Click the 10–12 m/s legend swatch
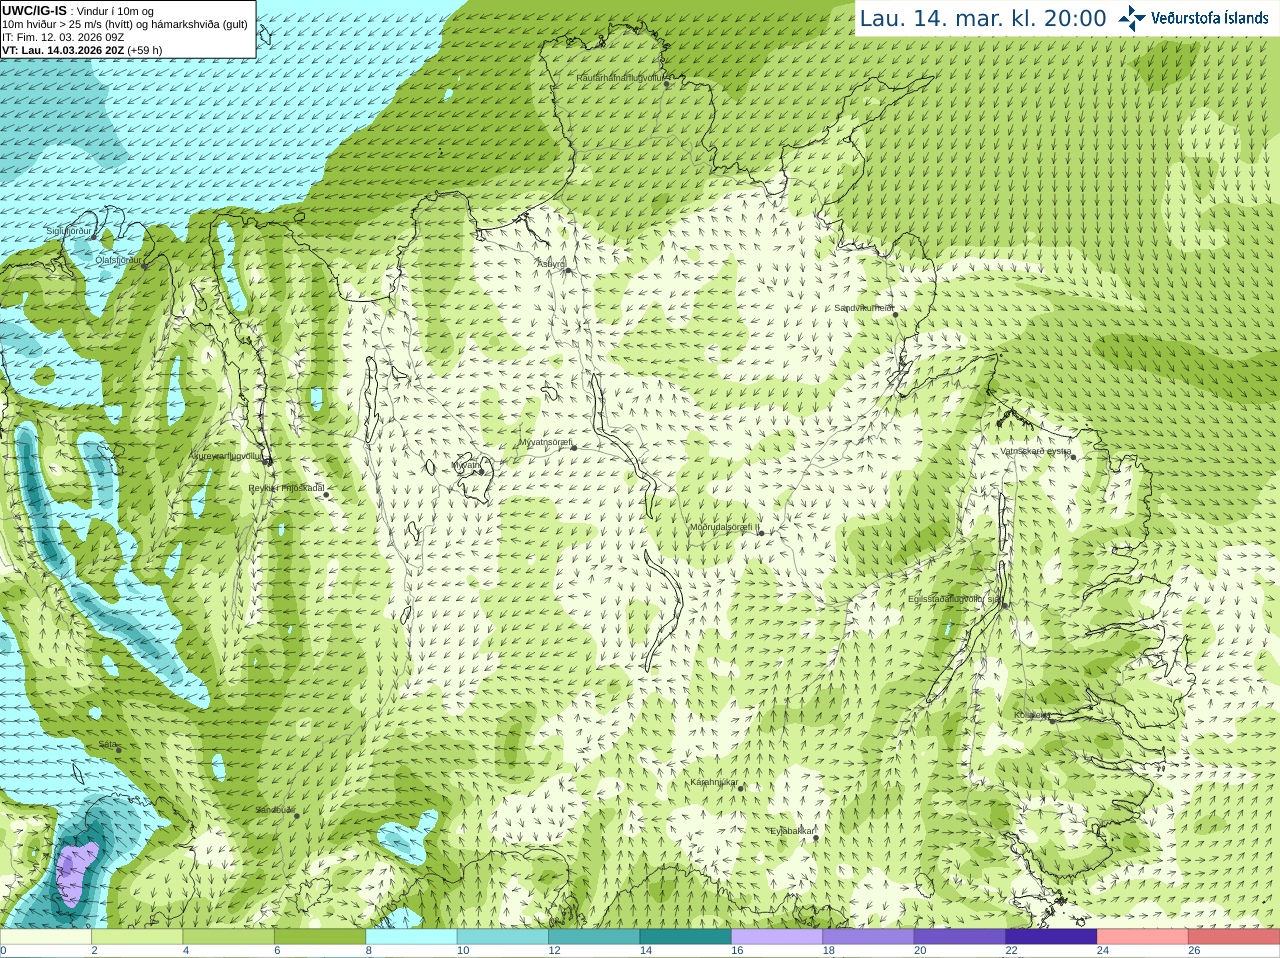The width and height of the screenshot is (1280, 958). click(x=503, y=937)
